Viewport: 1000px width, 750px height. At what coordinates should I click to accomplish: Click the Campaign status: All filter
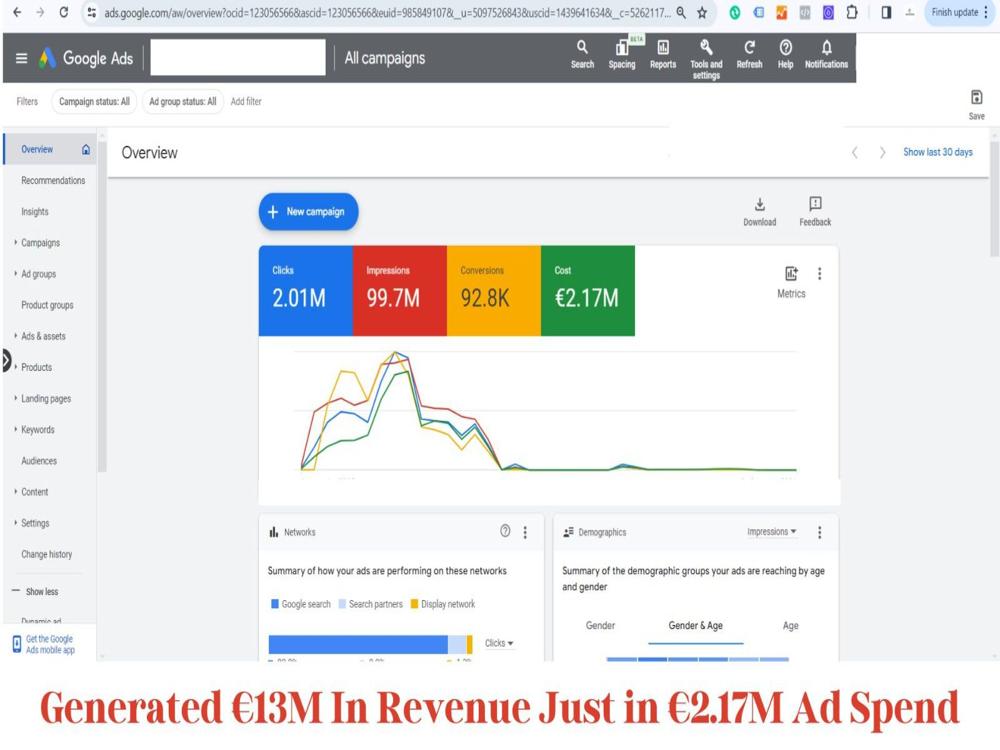[94, 101]
